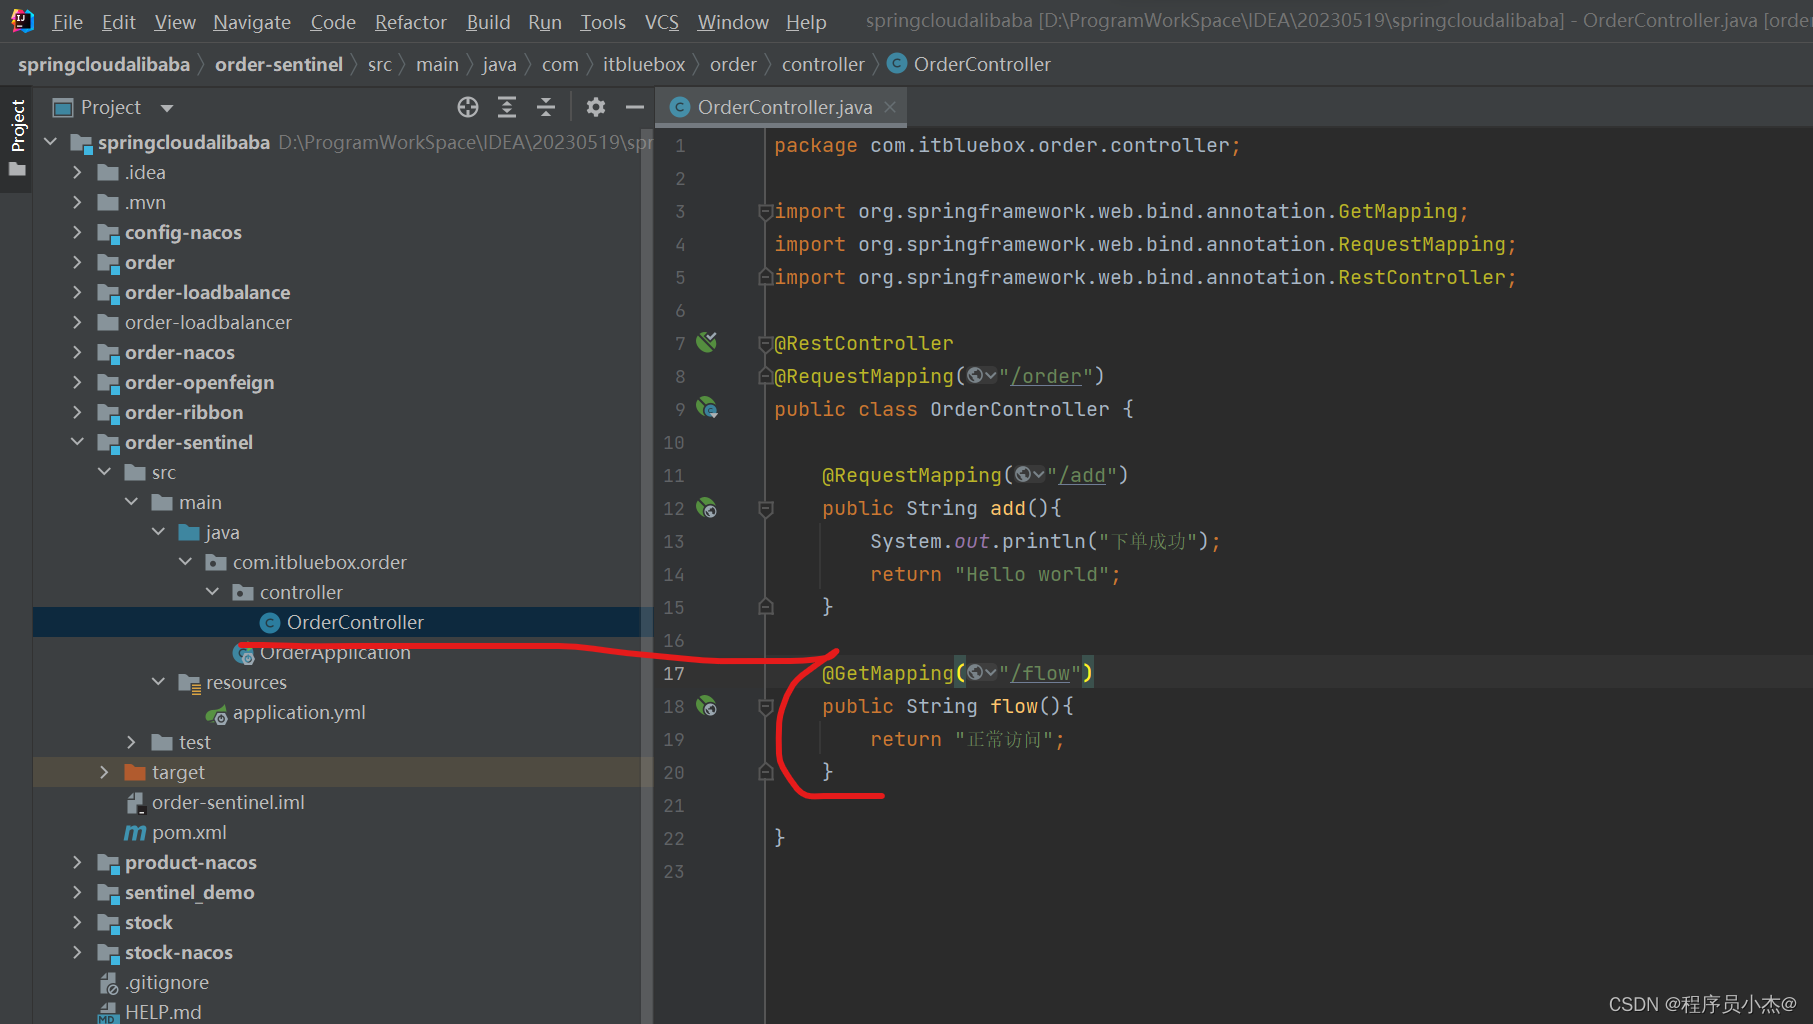Open application.yml file
Screen dimensions: 1813x1024
299,712
